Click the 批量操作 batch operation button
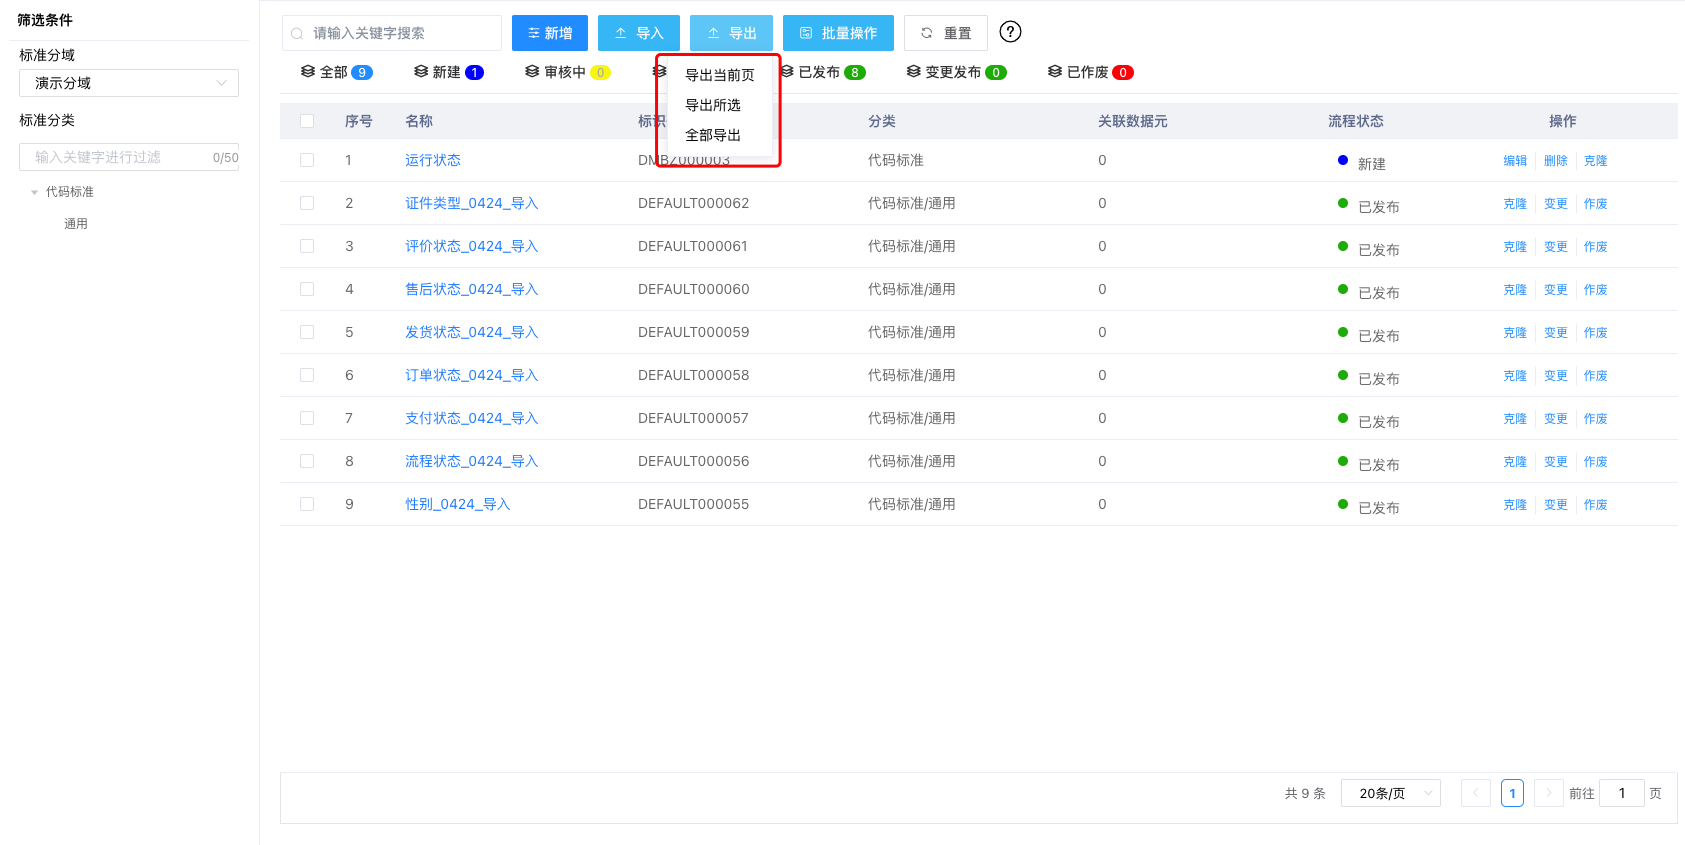The width and height of the screenshot is (1685, 845). 837,33
